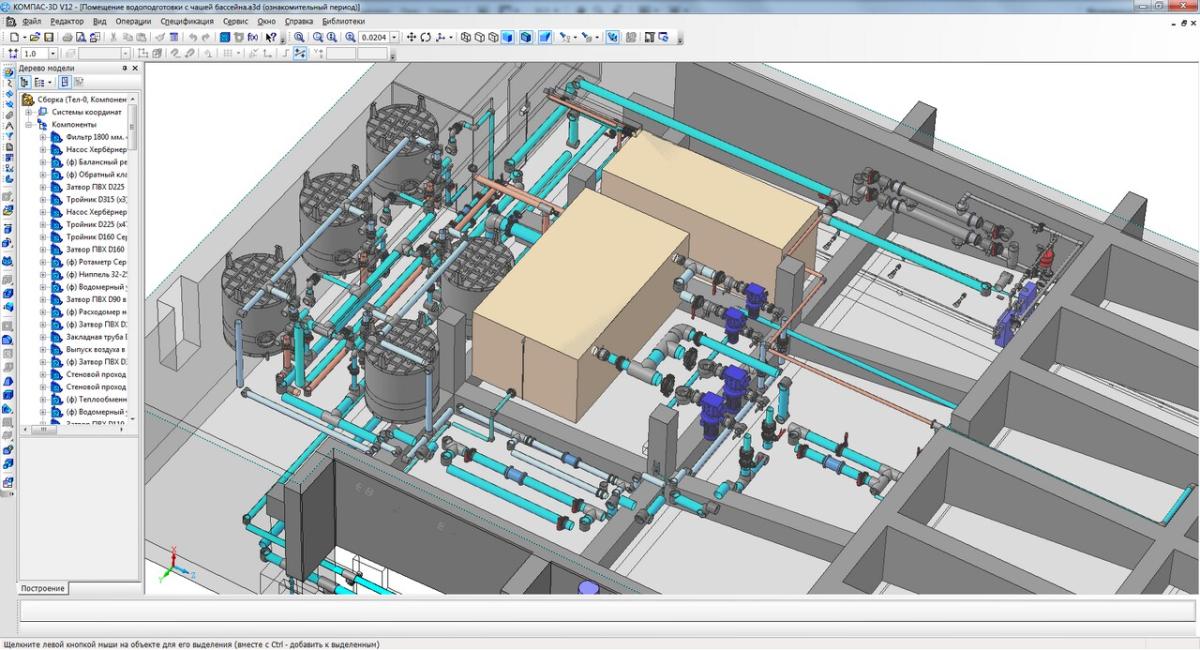Click the Zoom window magnifier icon

[299, 37]
